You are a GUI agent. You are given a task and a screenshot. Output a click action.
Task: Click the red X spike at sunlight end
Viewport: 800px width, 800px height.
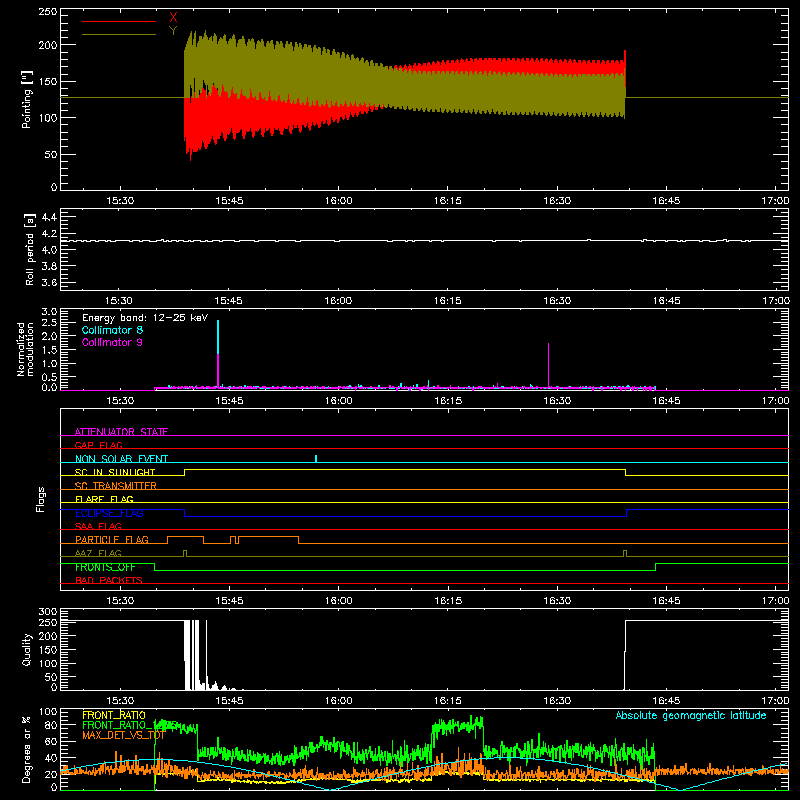pos(625,62)
